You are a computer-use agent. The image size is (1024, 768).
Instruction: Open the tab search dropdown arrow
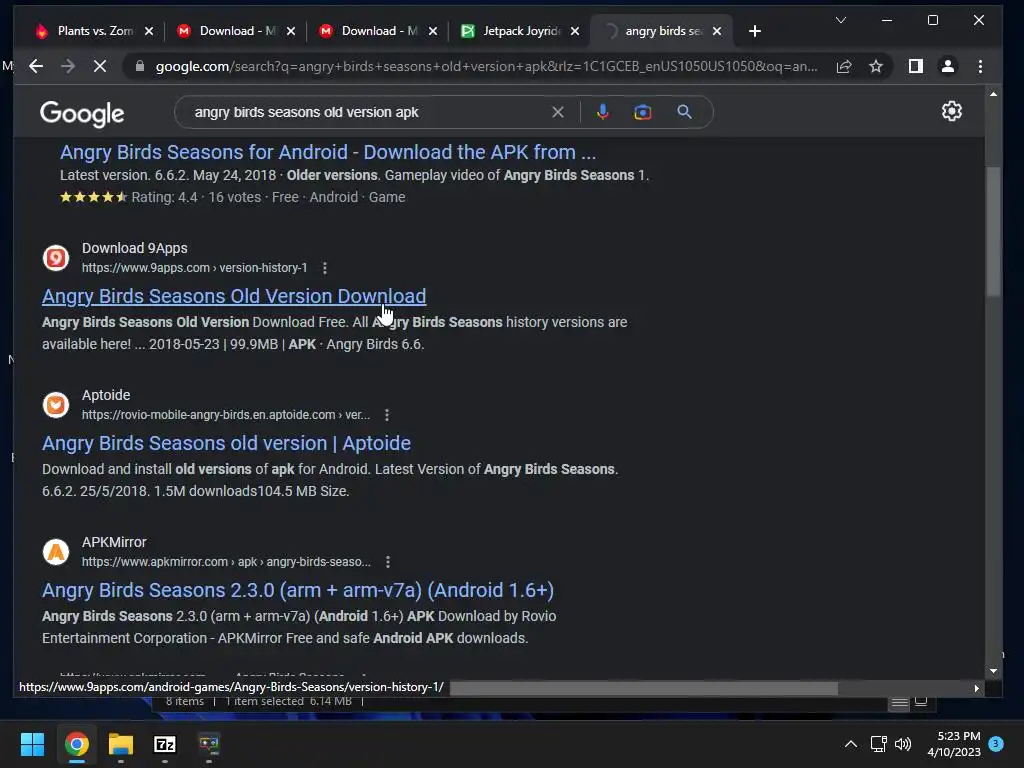click(841, 20)
